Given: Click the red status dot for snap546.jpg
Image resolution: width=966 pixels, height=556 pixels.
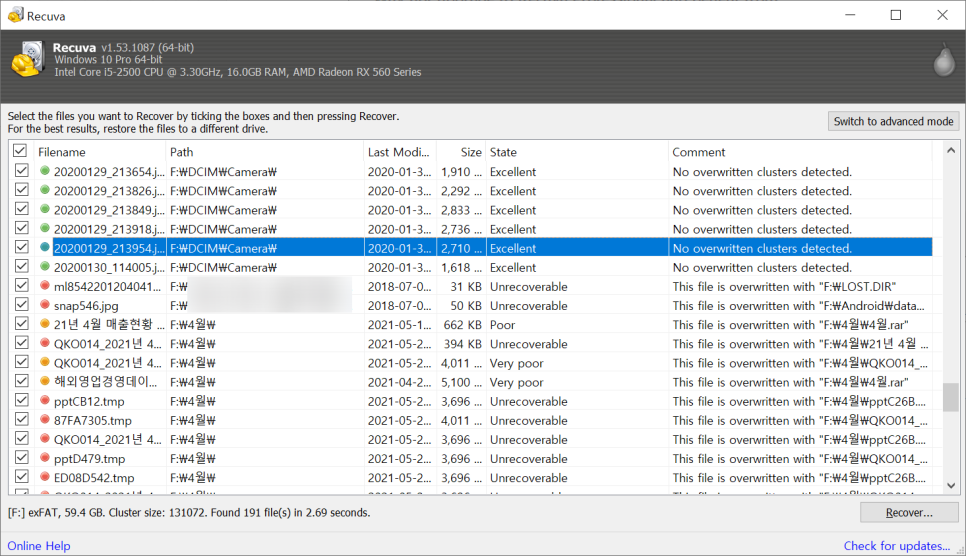Looking at the screenshot, I should coord(44,305).
